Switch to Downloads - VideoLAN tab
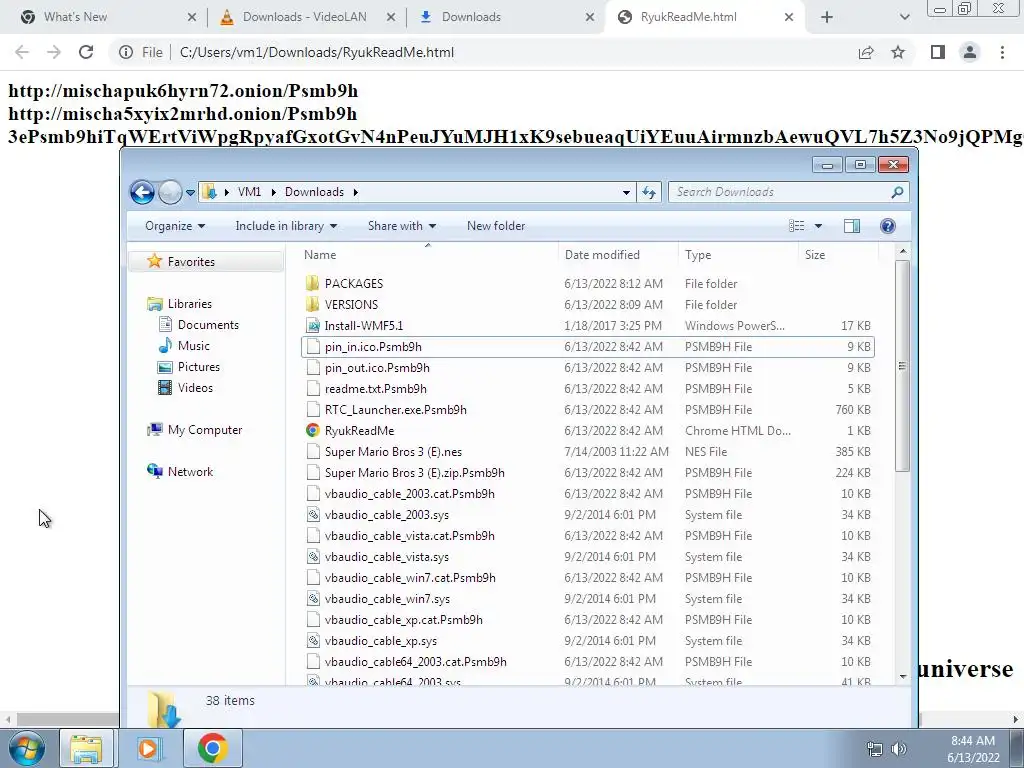This screenshot has width=1024, height=768. 304,17
